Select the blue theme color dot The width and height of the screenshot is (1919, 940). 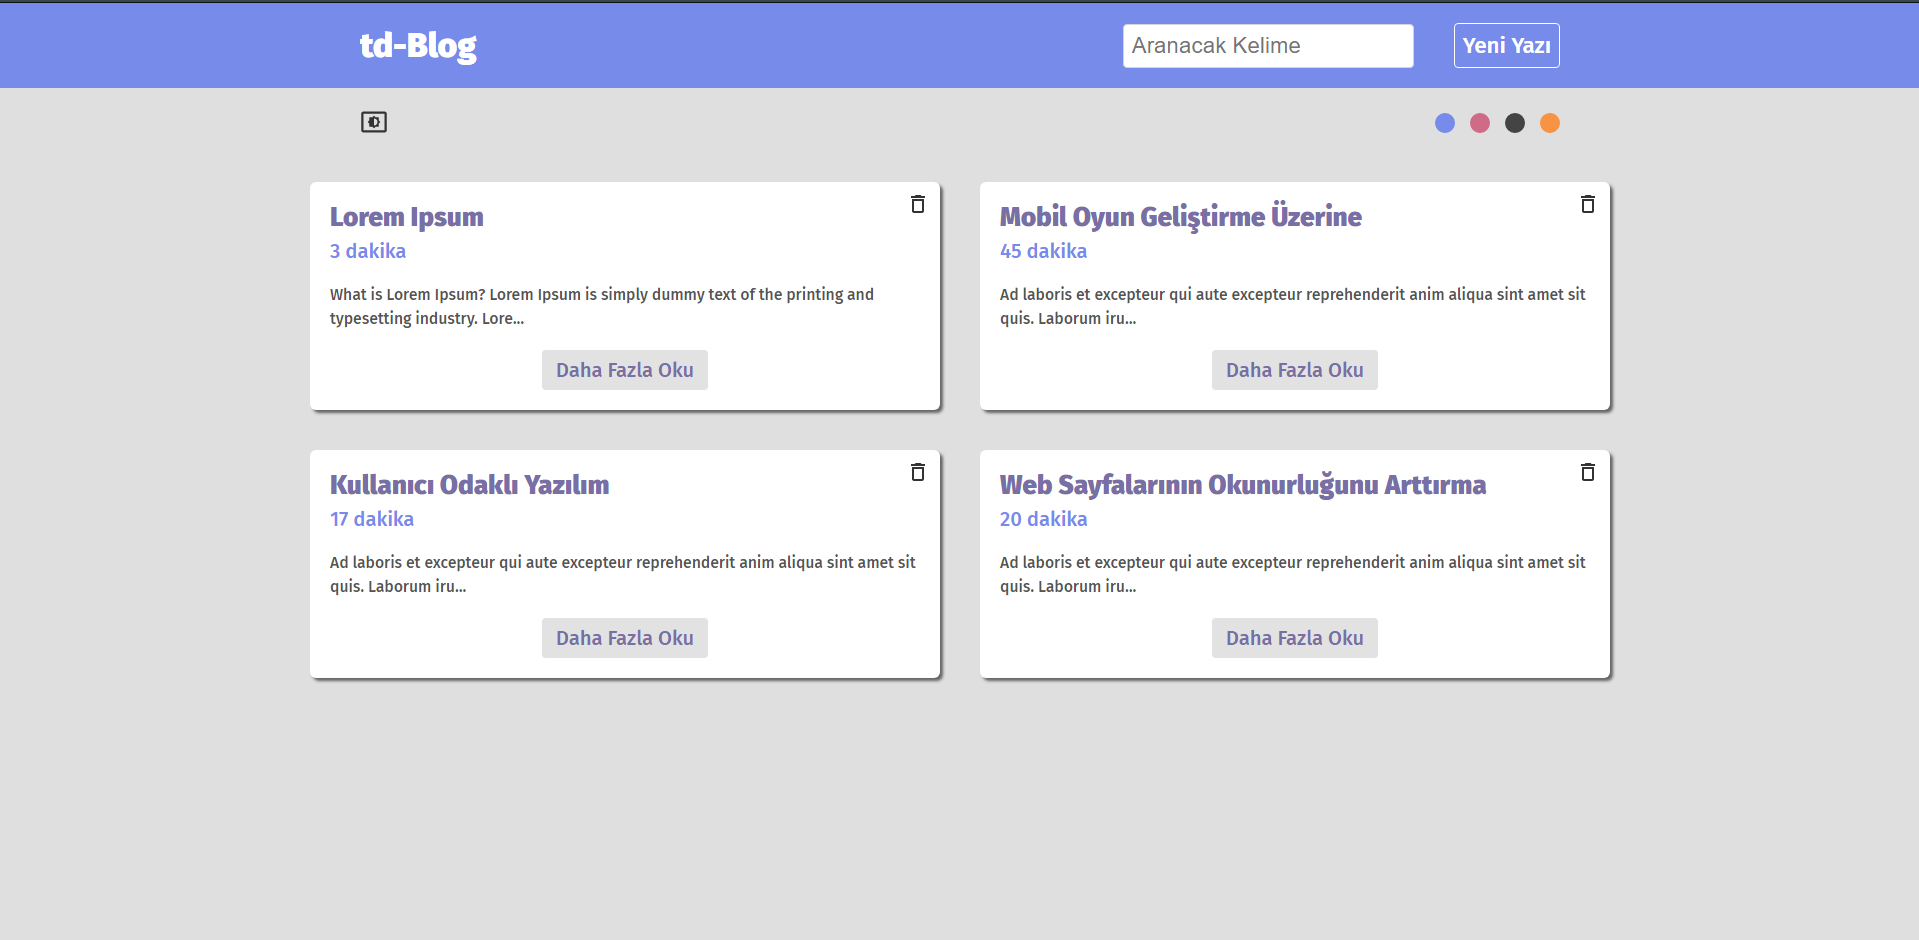pos(1445,123)
